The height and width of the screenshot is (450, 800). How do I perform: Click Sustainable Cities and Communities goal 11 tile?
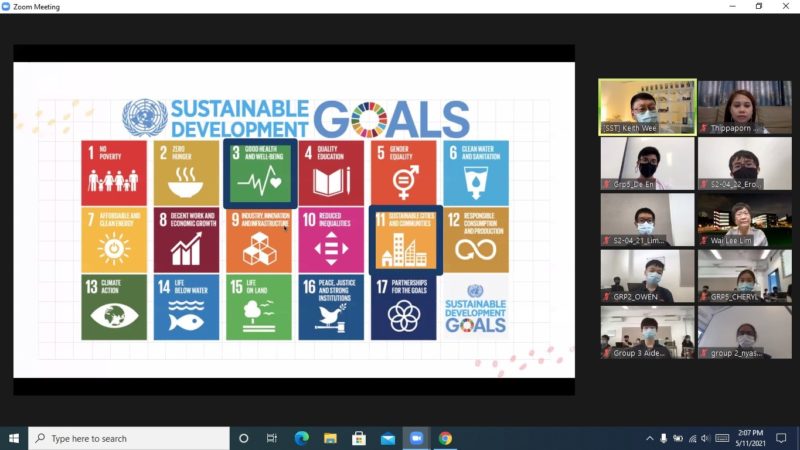click(x=406, y=240)
